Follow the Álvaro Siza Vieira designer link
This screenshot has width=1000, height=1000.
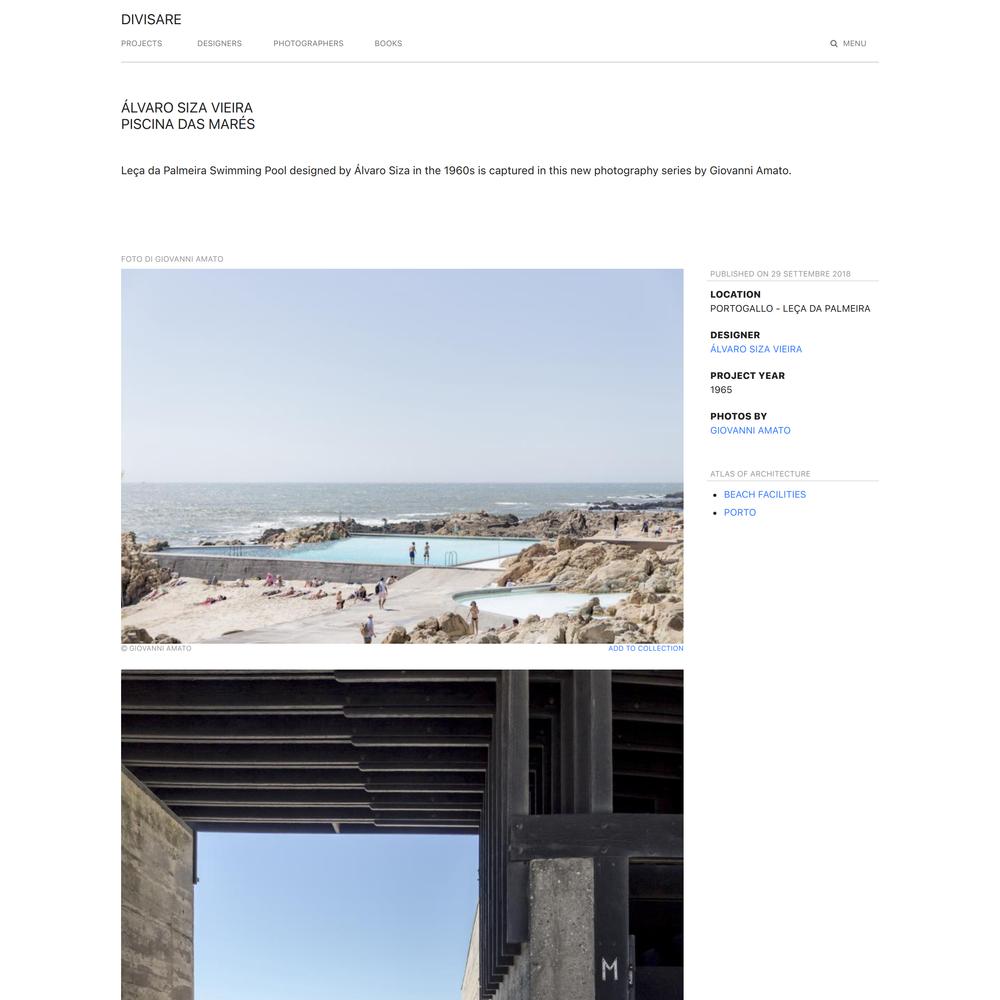(x=756, y=349)
